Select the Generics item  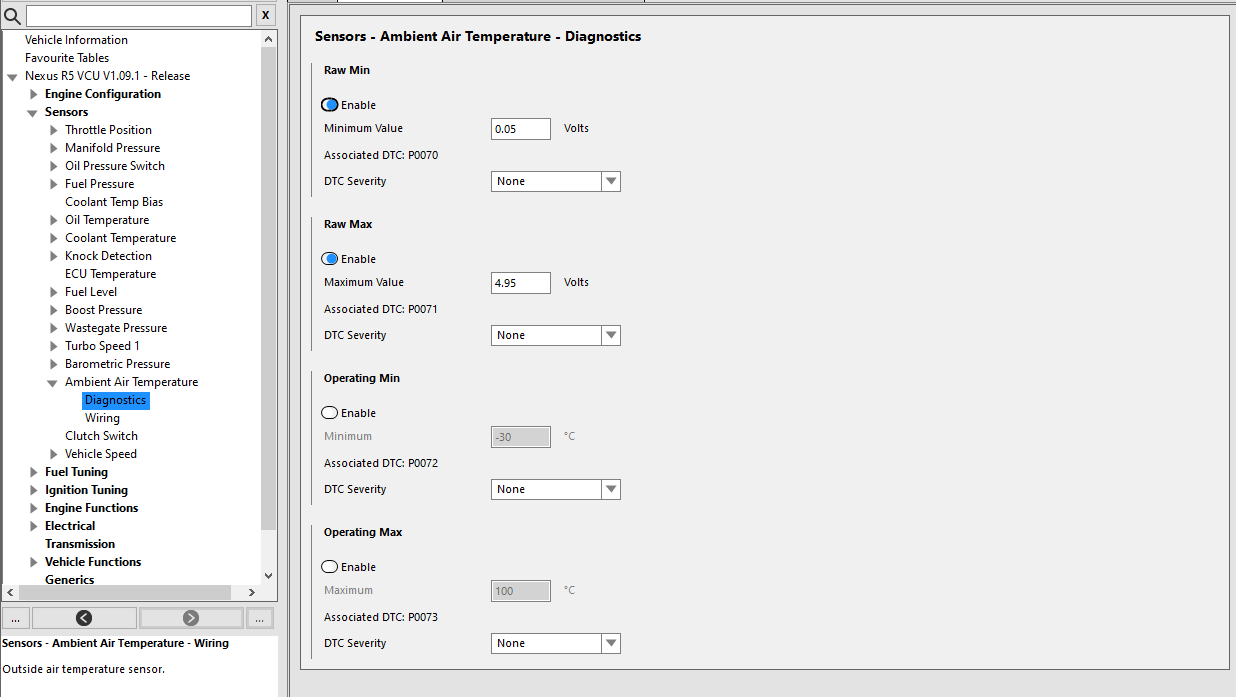point(70,580)
